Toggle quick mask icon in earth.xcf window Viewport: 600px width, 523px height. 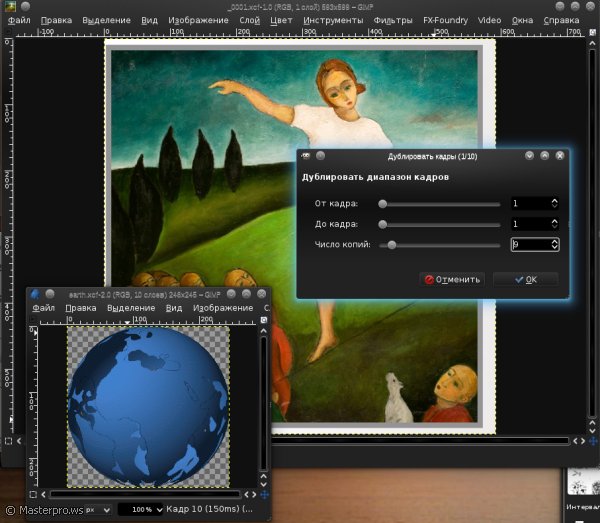[33, 495]
